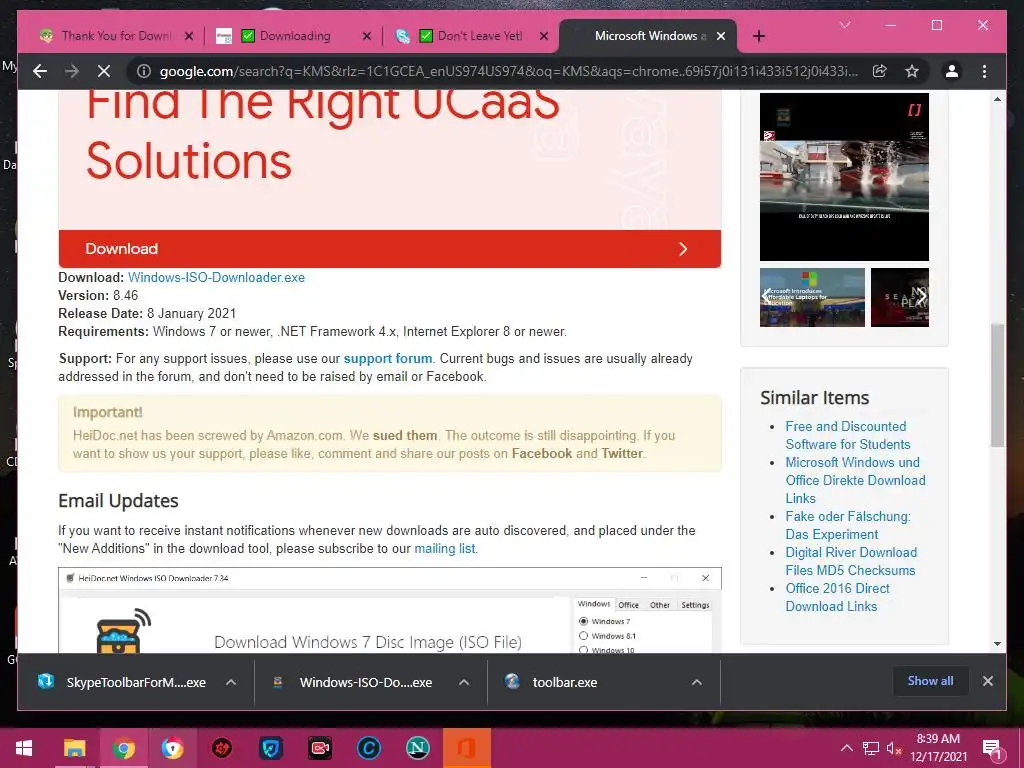Click the large video ad thumbnail
Image resolution: width=1024 pixels, height=768 pixels.
click(844, 177)
